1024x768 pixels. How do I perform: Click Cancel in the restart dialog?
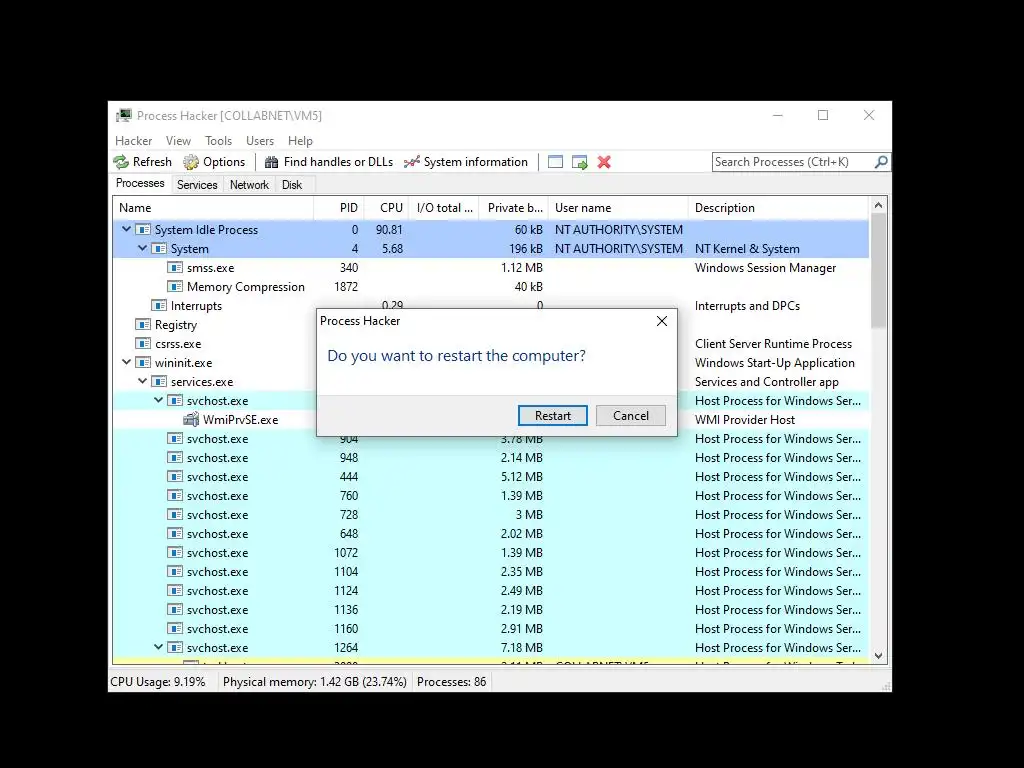coord(631,415)
